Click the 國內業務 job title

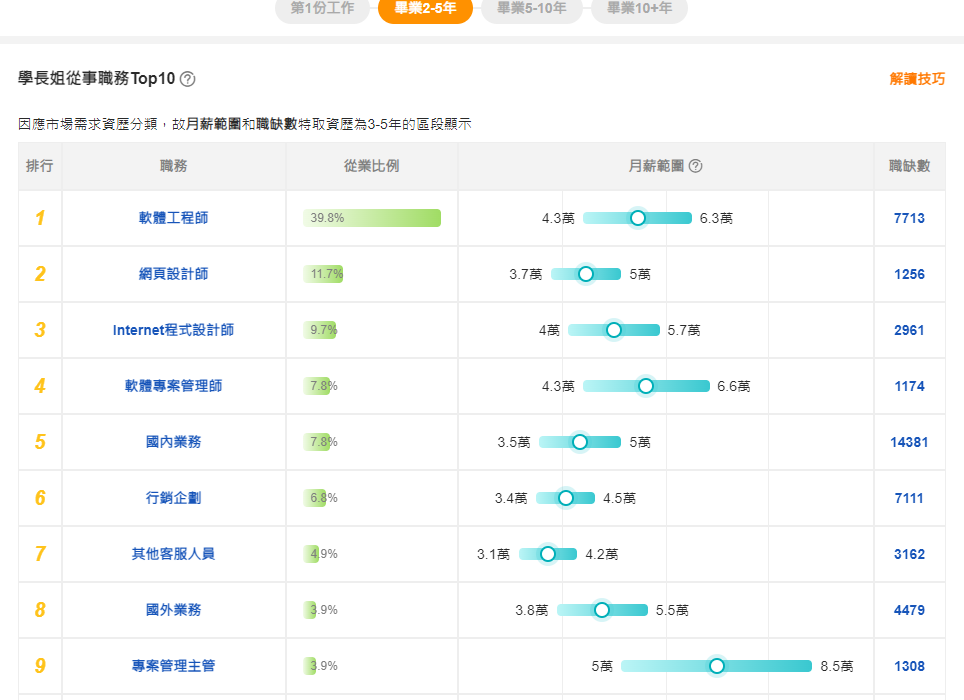point(174,442)
